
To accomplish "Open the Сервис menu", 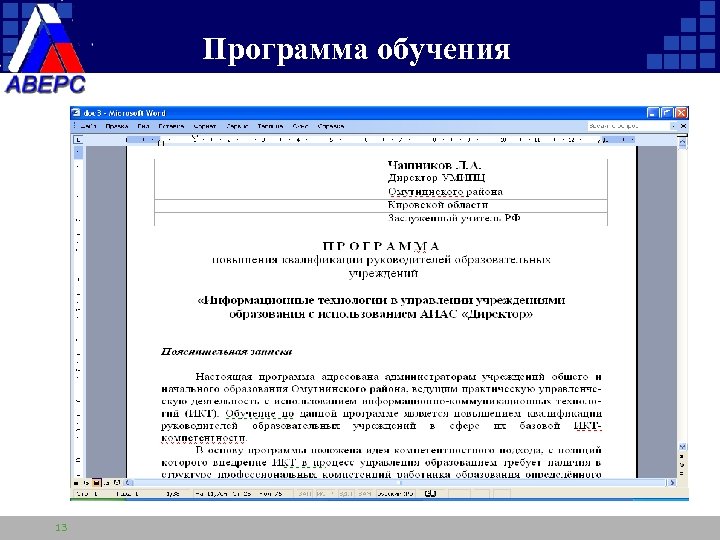I will coord(237,126).
